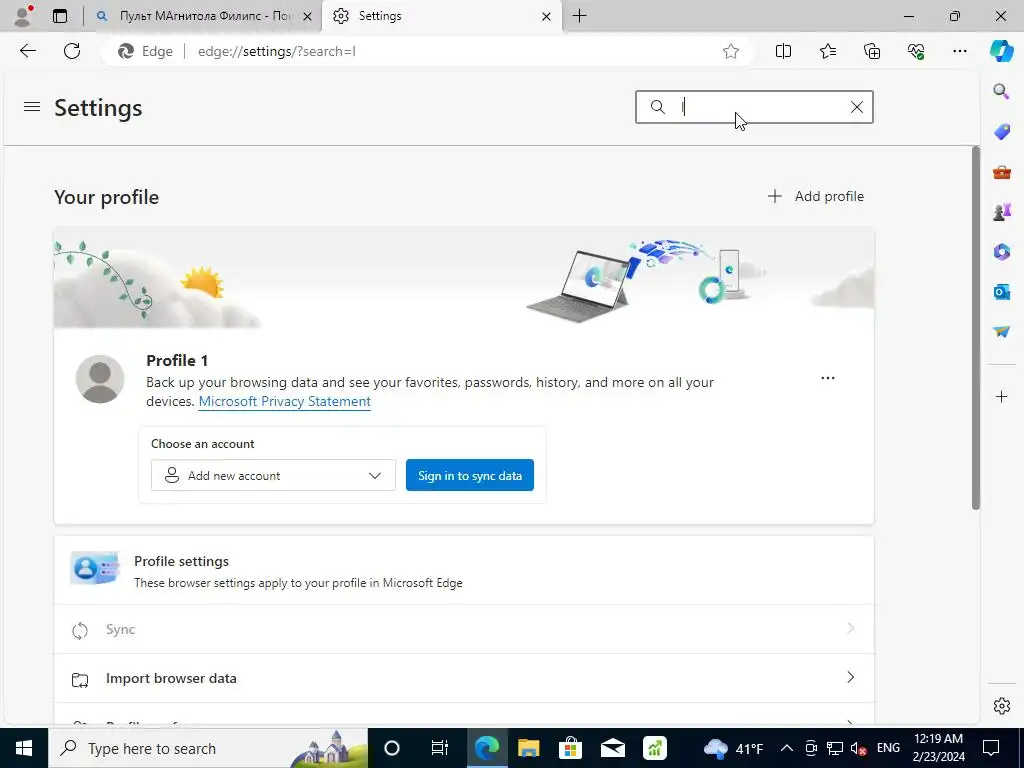Viewport: 1024px width, 768px height.
Task: Open Microsoft Store from taskbar
Action: coord(570,748)
